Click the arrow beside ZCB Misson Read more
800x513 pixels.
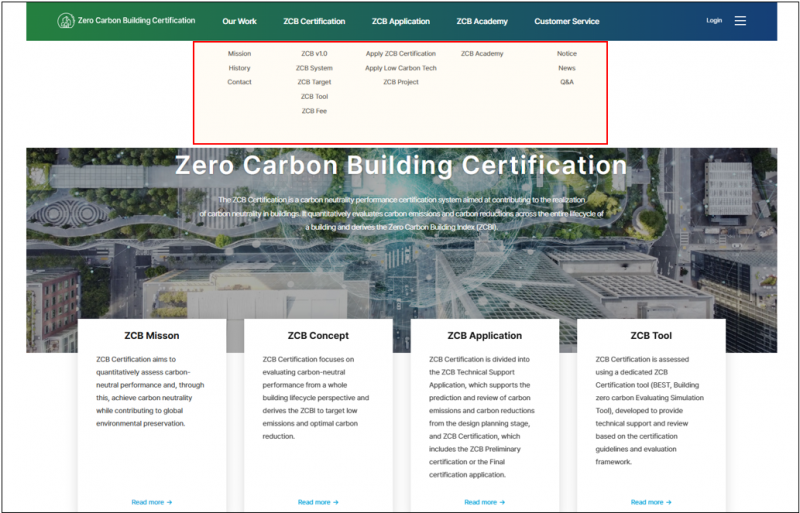coord(169,502)
